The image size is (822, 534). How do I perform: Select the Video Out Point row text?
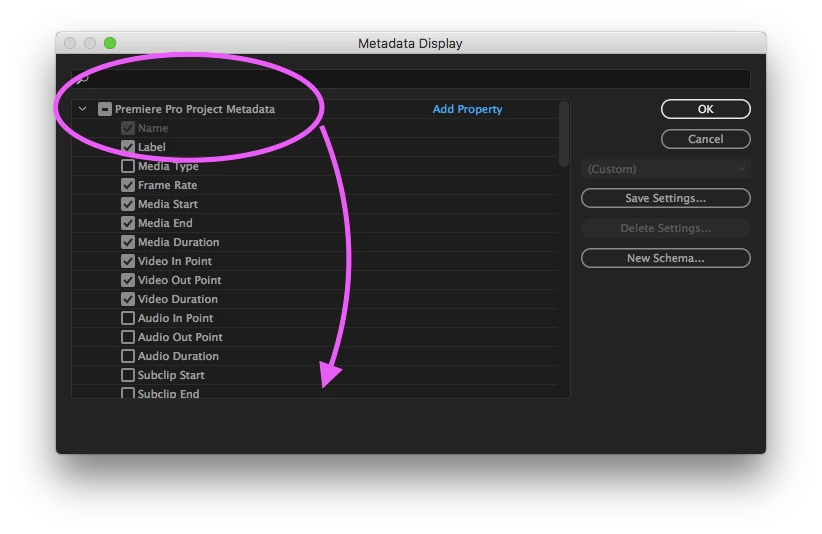click(x=179, y=280)
